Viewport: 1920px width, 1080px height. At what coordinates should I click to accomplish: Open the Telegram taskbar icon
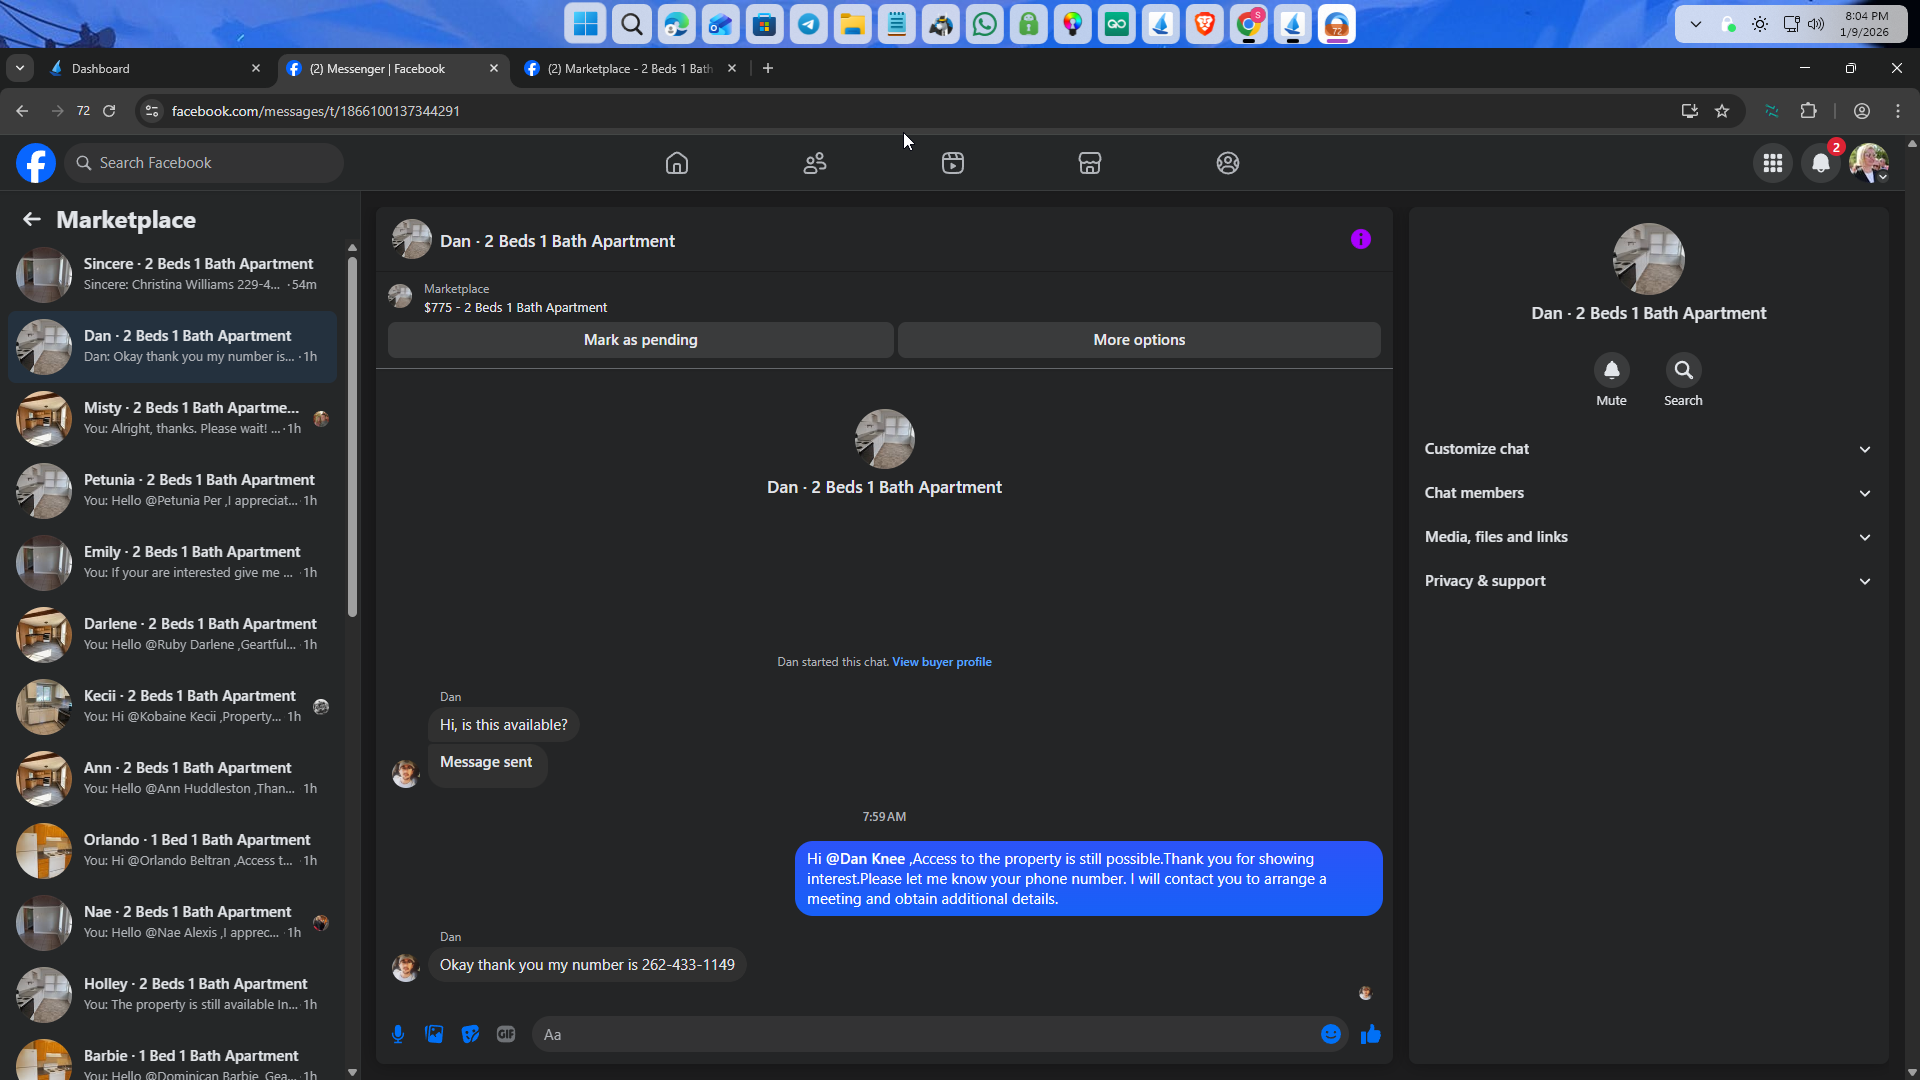tap(808, 24)
